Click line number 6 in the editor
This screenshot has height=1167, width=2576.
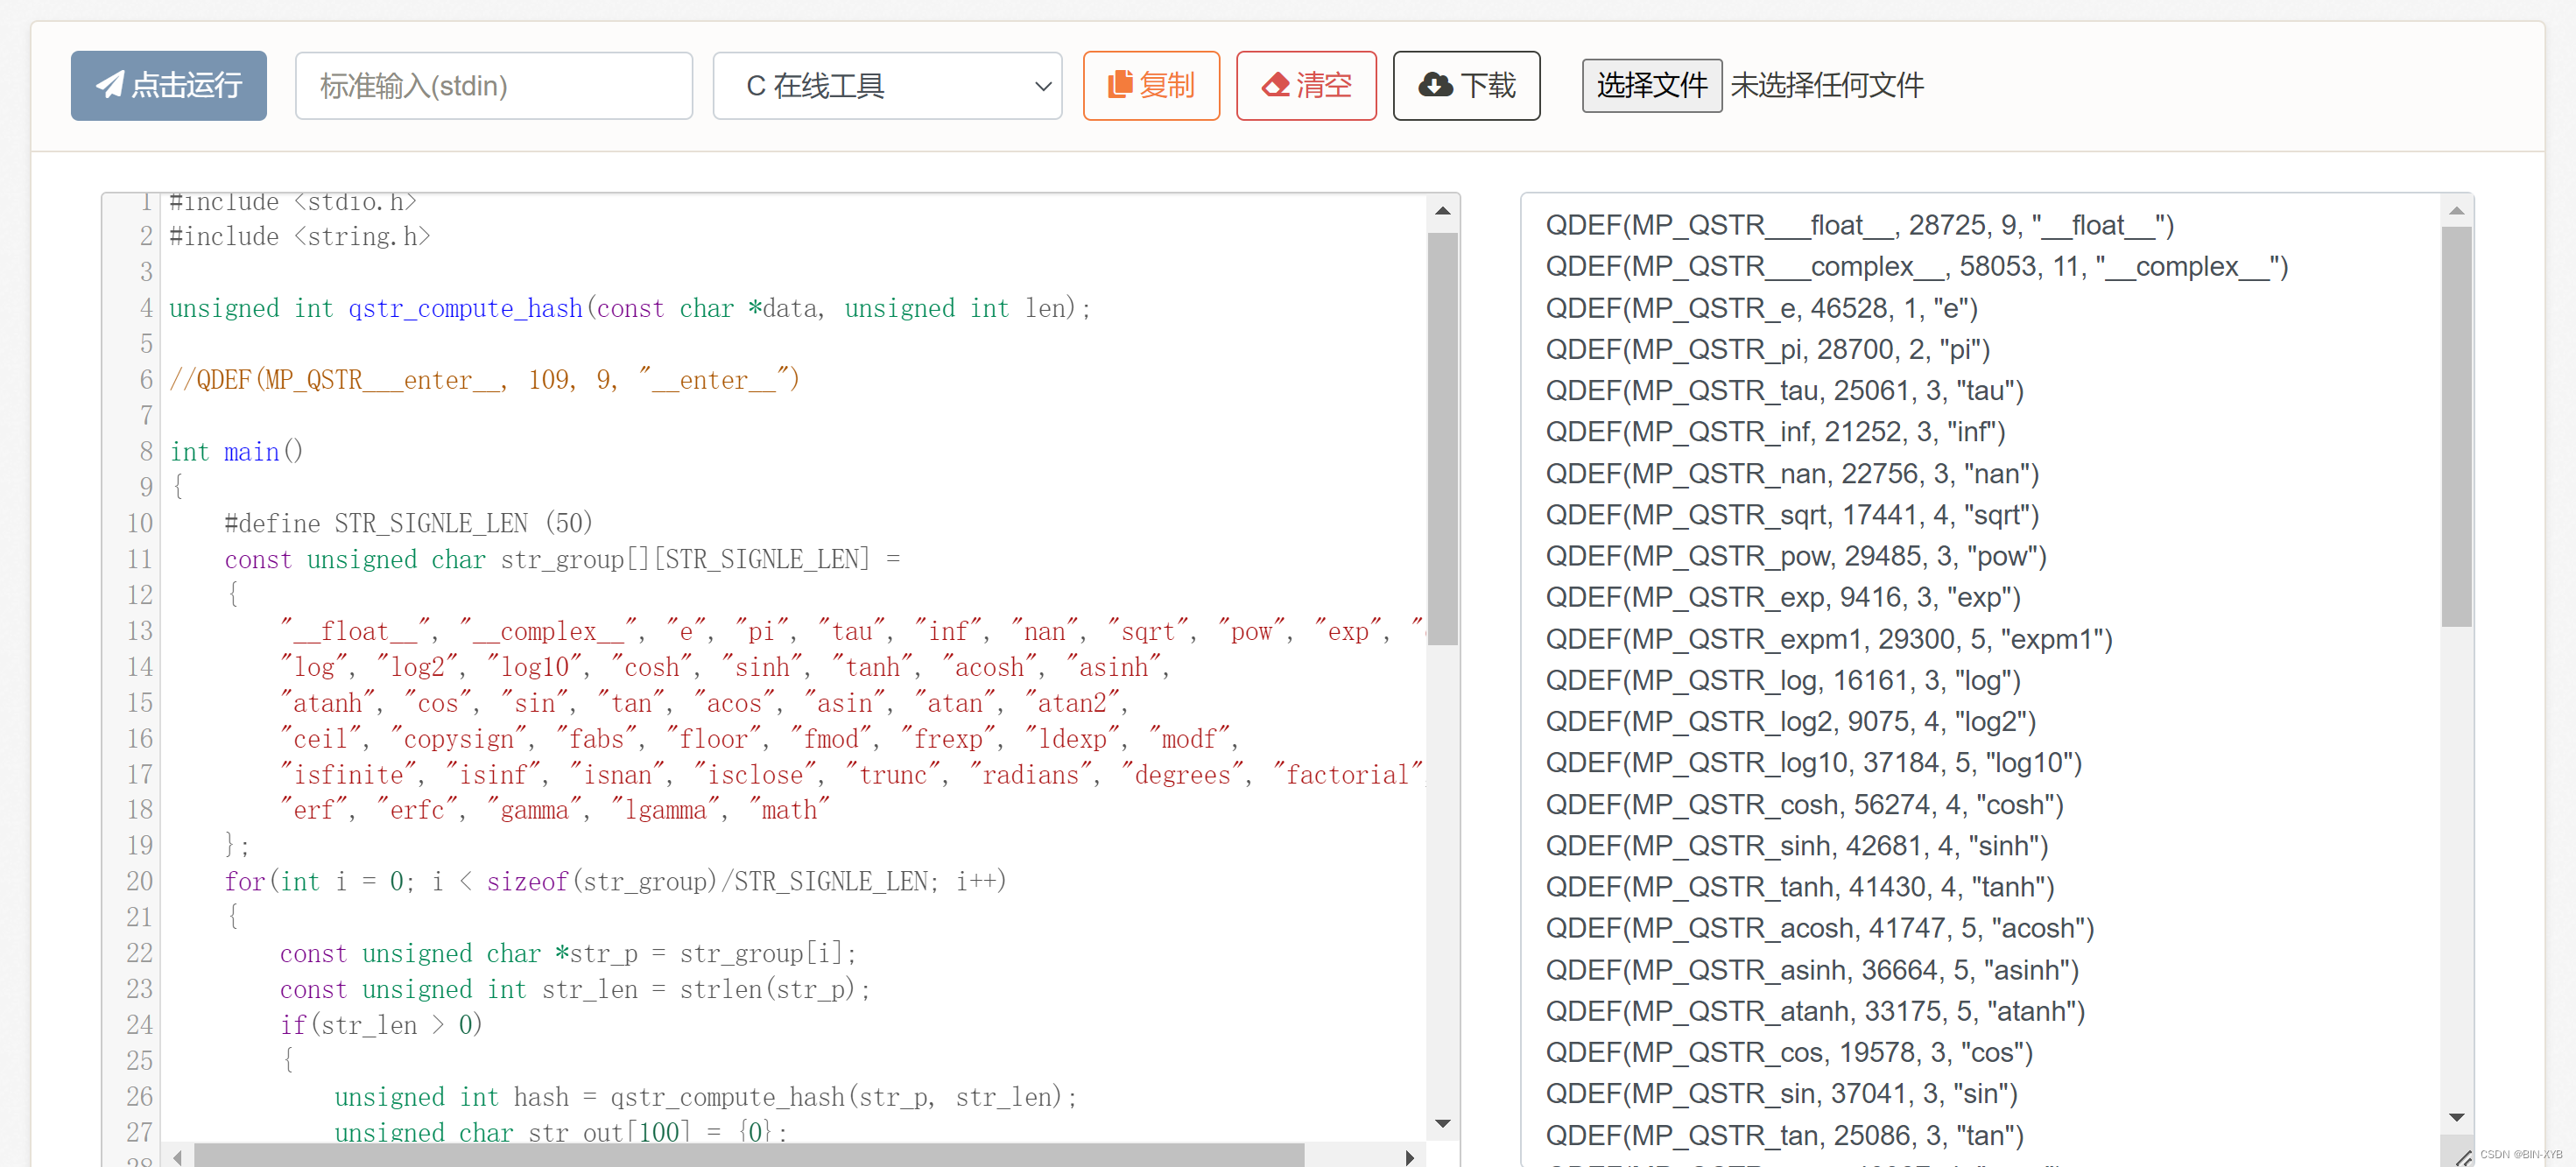point(145,379)
